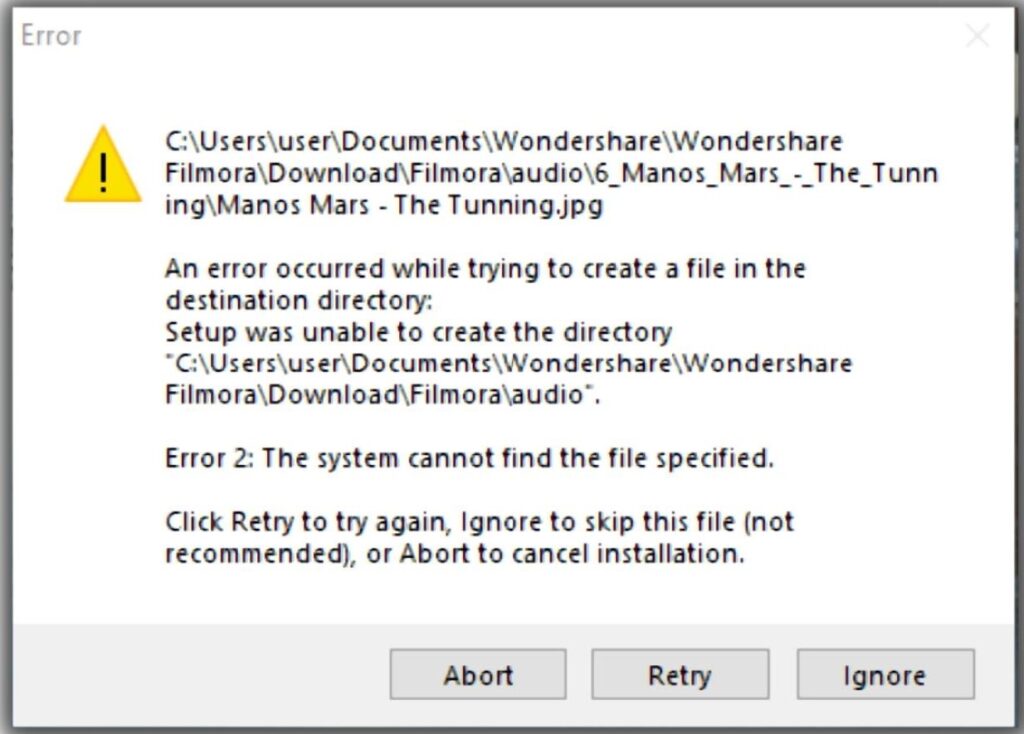Click "Setup was unable to create the directory"
The width and height of the screenshot is (1024, 734).
tap(418, 331)
